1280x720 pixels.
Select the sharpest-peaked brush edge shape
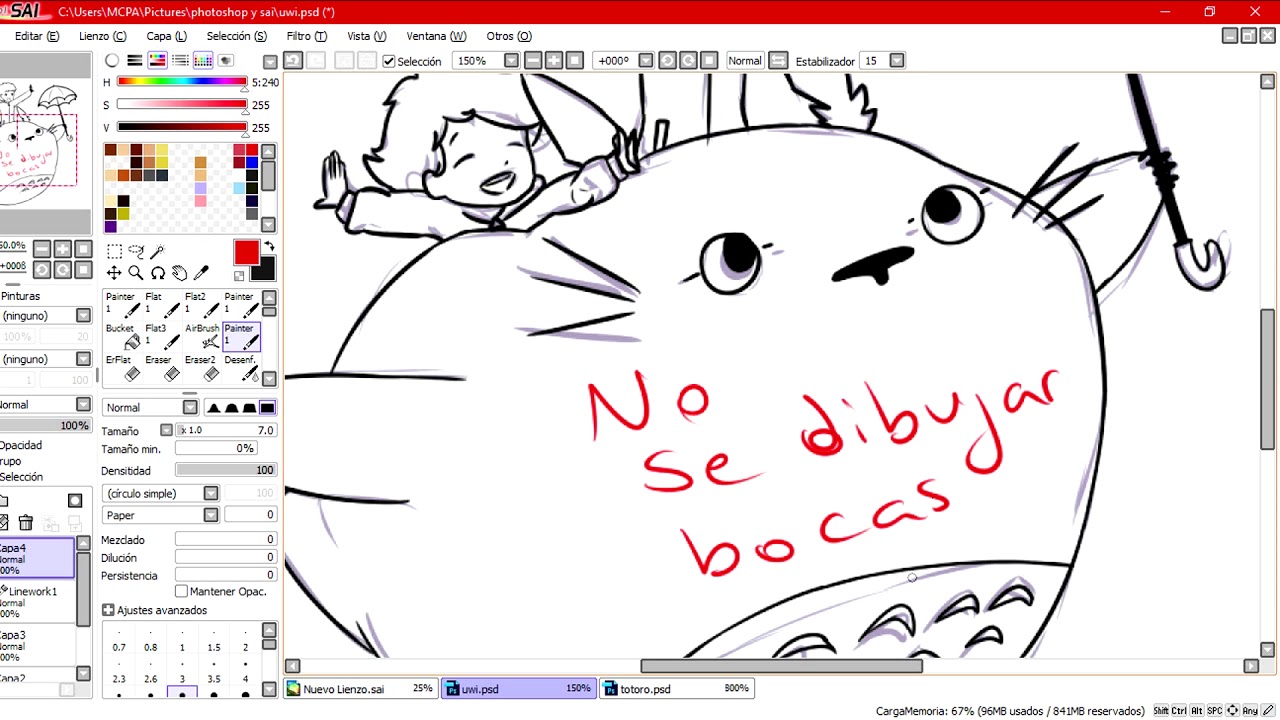coord(214,407)
